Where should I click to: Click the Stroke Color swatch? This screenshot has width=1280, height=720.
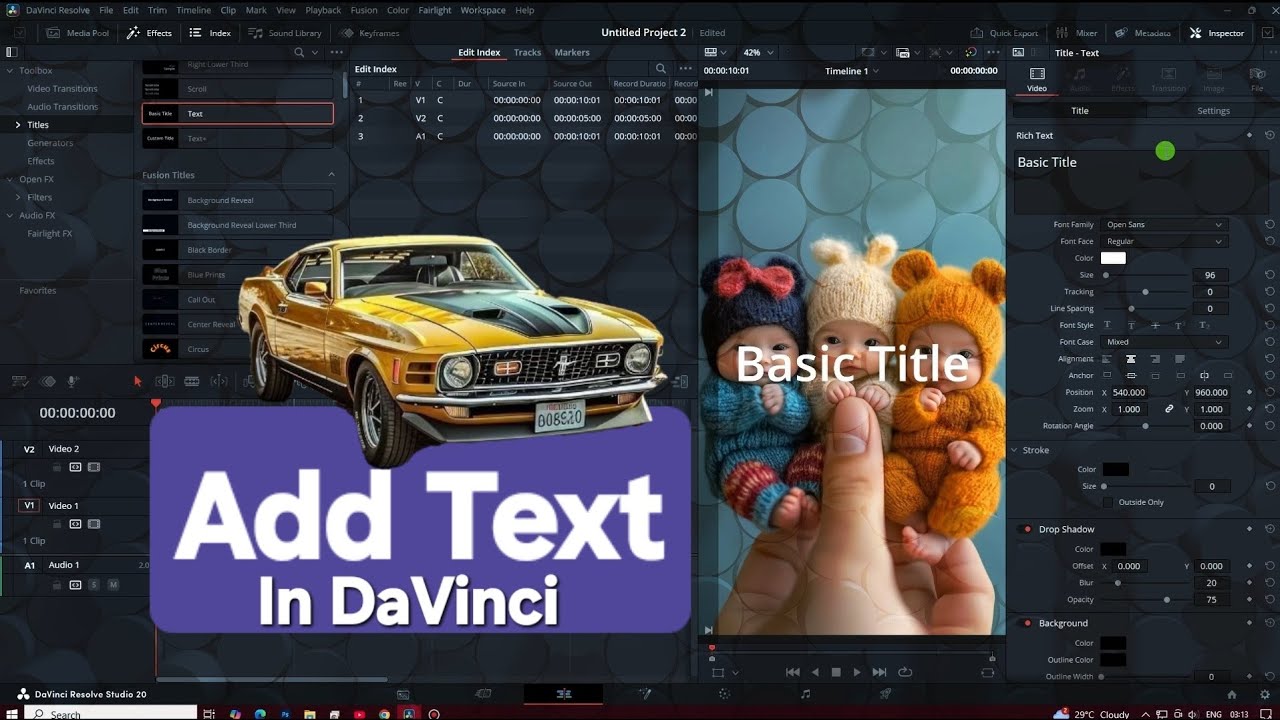[1115, 469]
